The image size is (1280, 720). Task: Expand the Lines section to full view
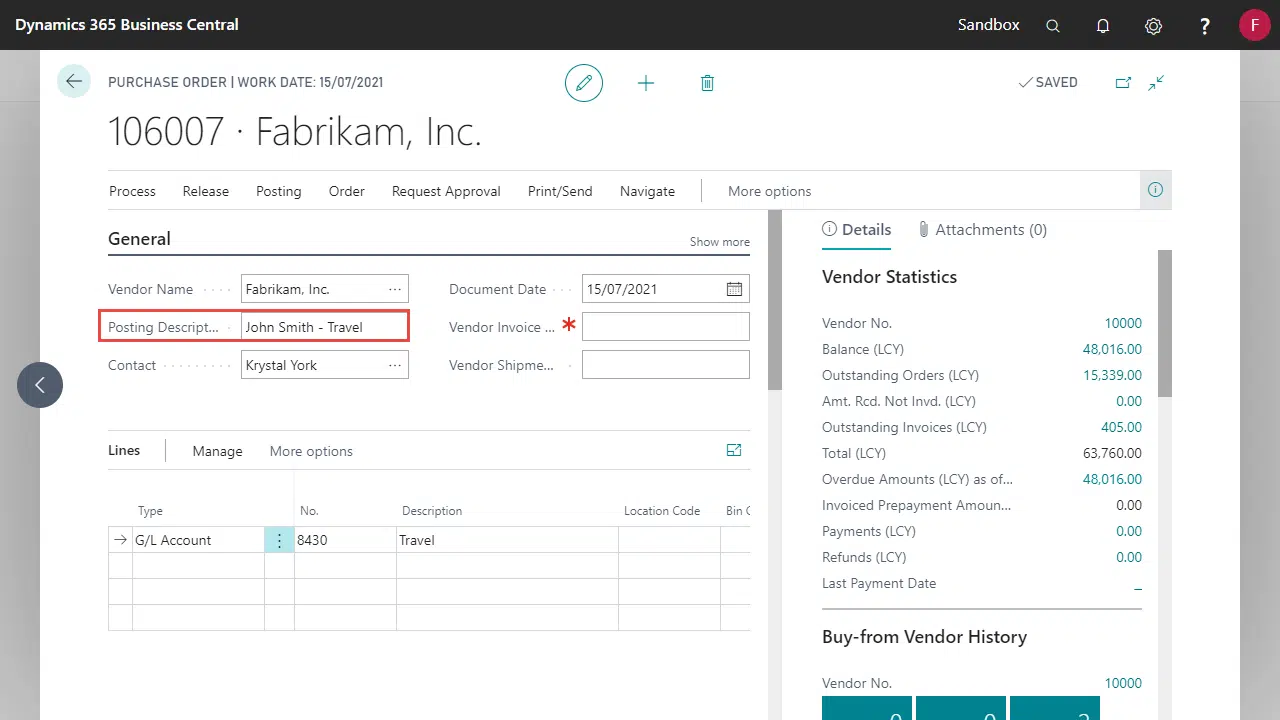point(734,451)
